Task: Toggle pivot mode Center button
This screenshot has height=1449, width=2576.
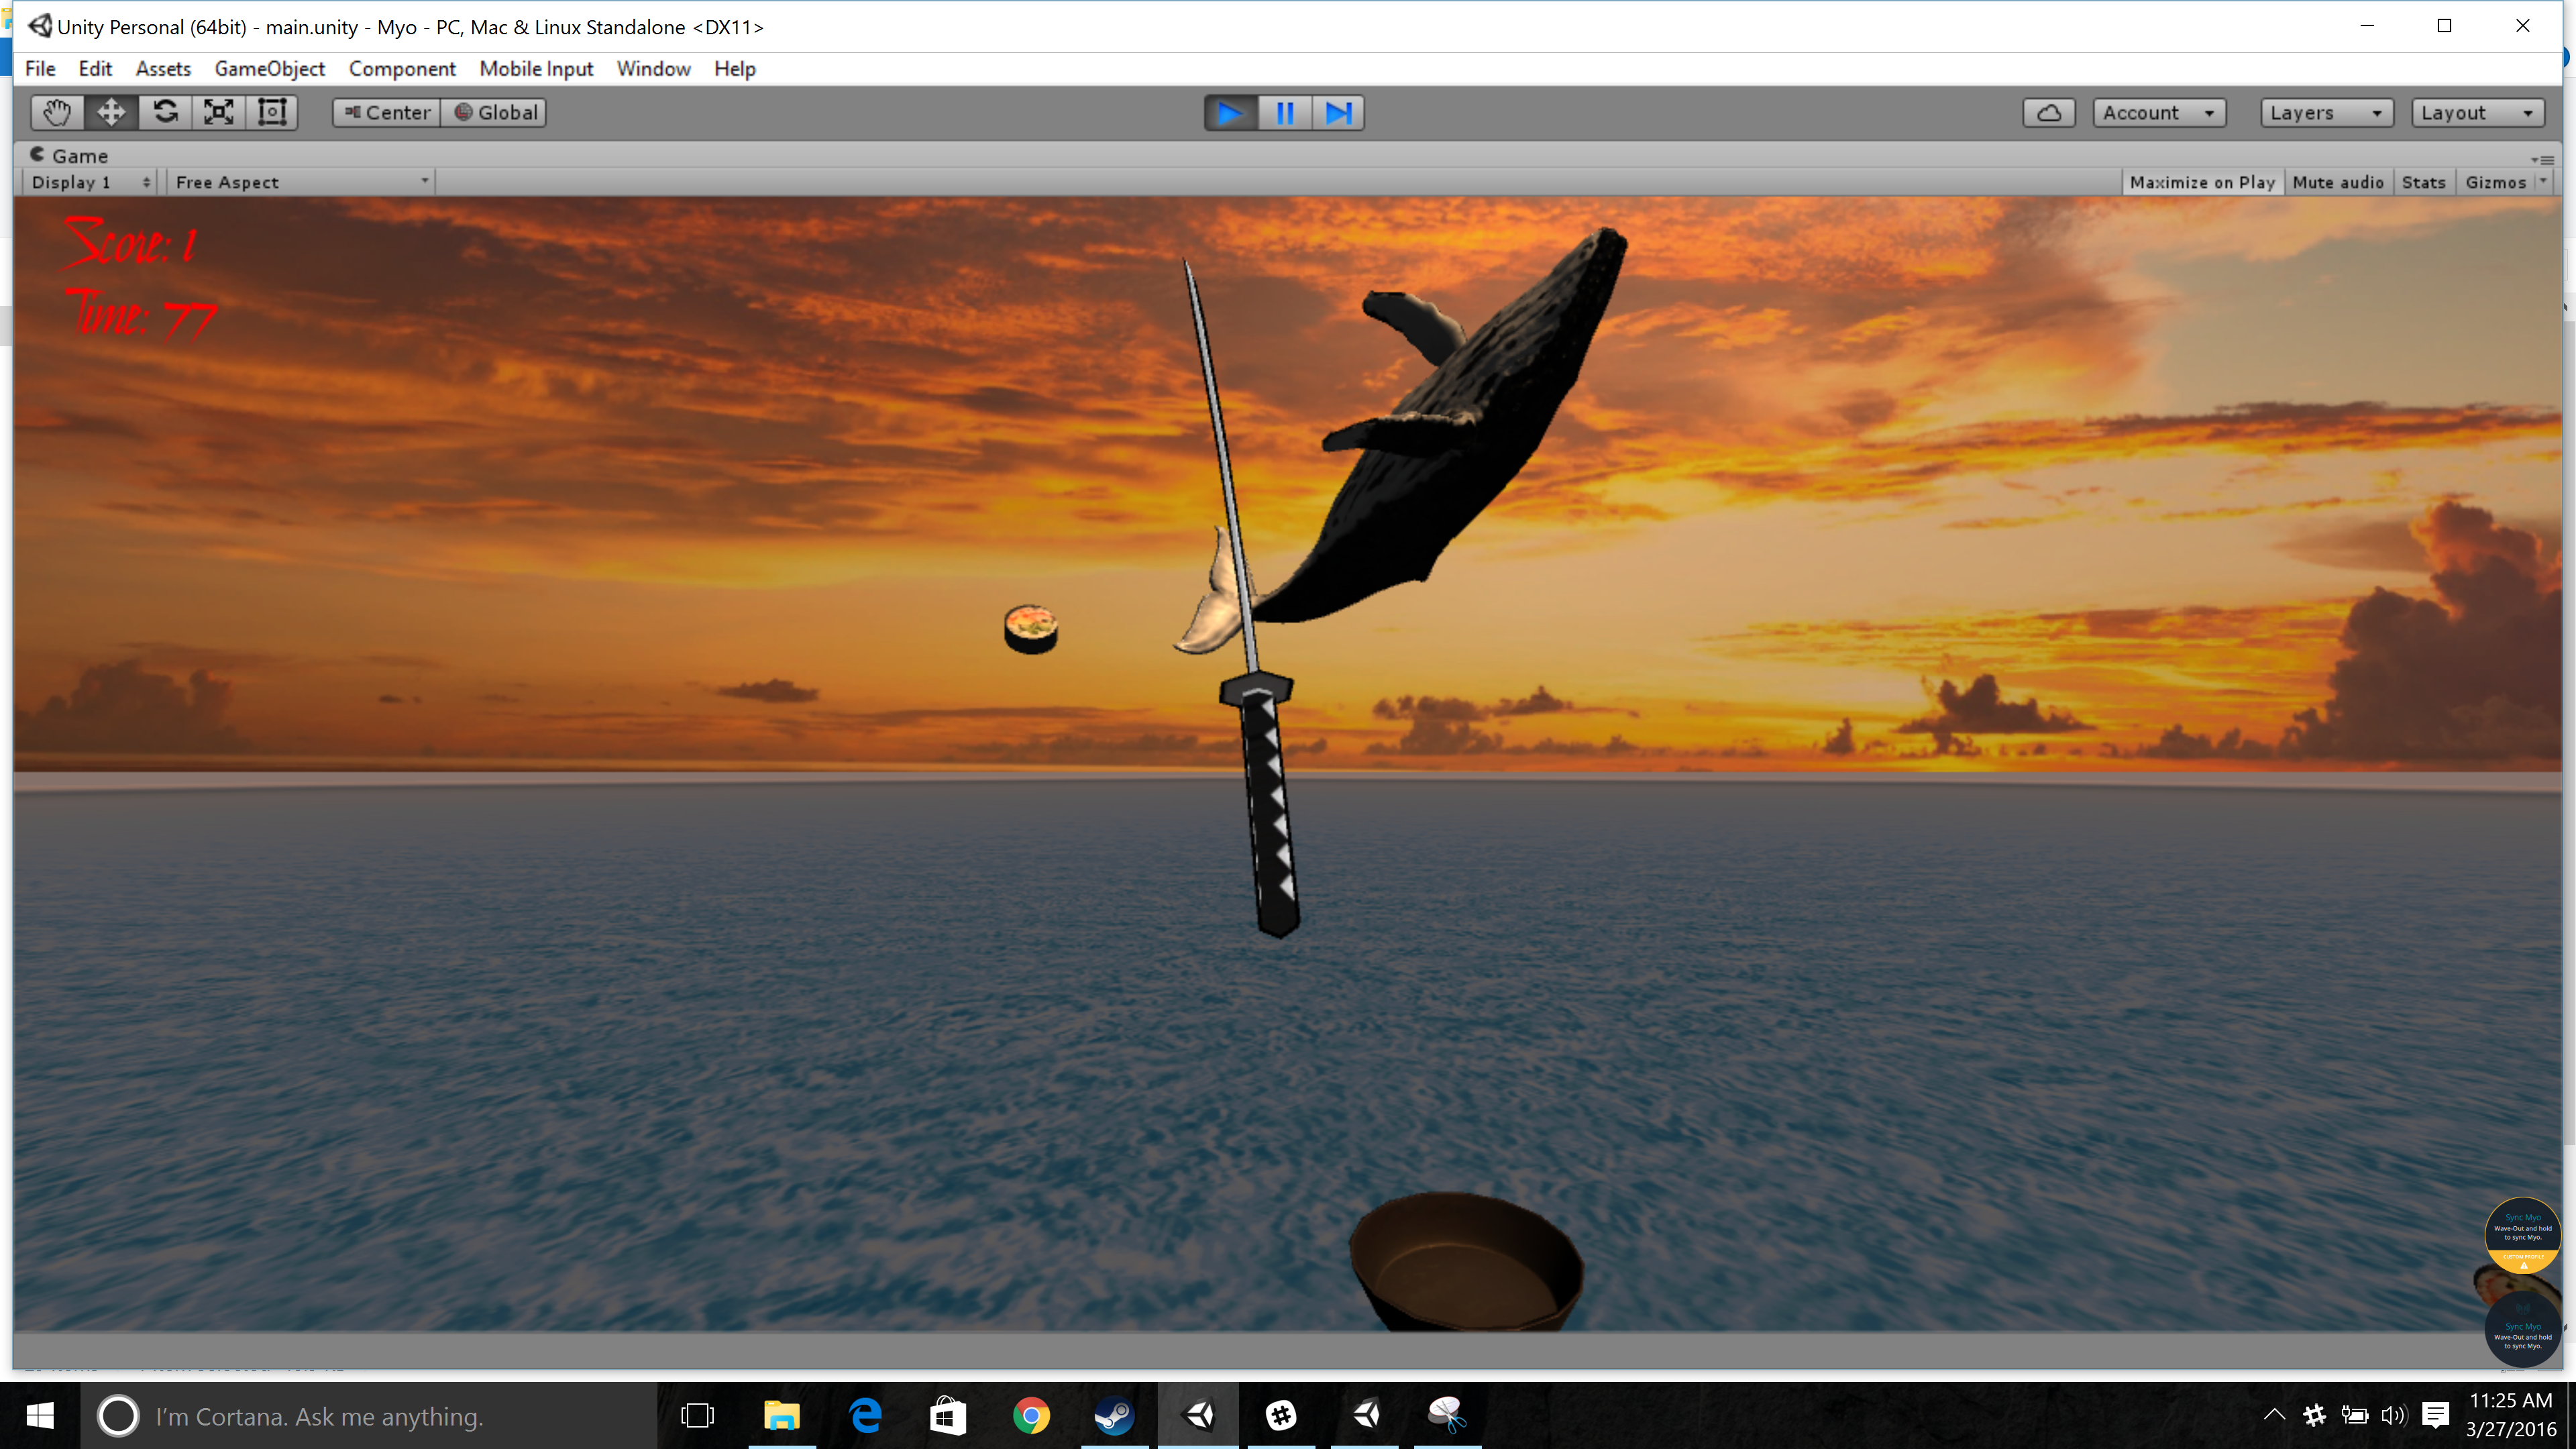Action: [x=387, y=113]
